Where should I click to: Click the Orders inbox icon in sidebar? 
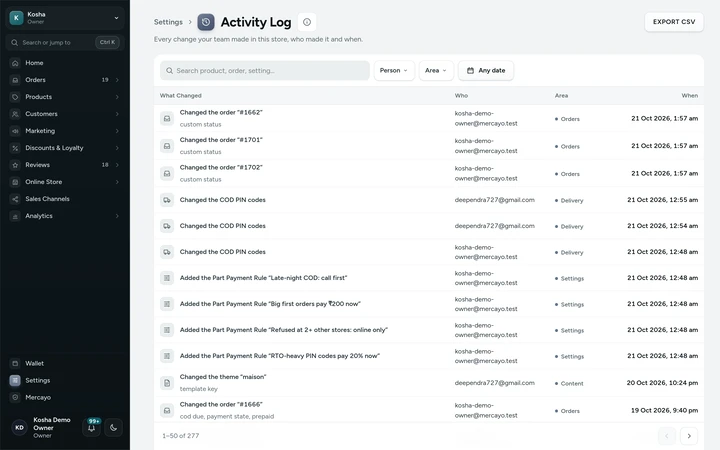pyautogui.click(x=15, y=80)
